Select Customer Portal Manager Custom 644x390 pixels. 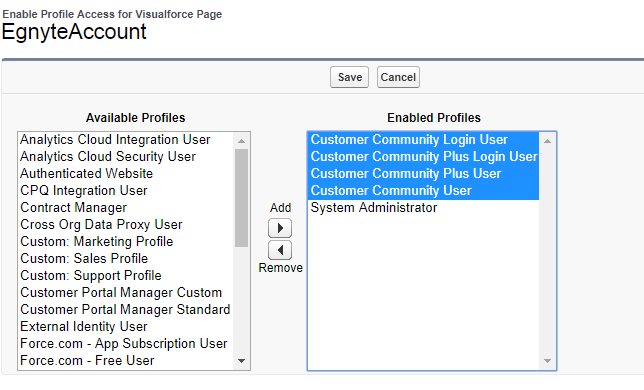126,293
